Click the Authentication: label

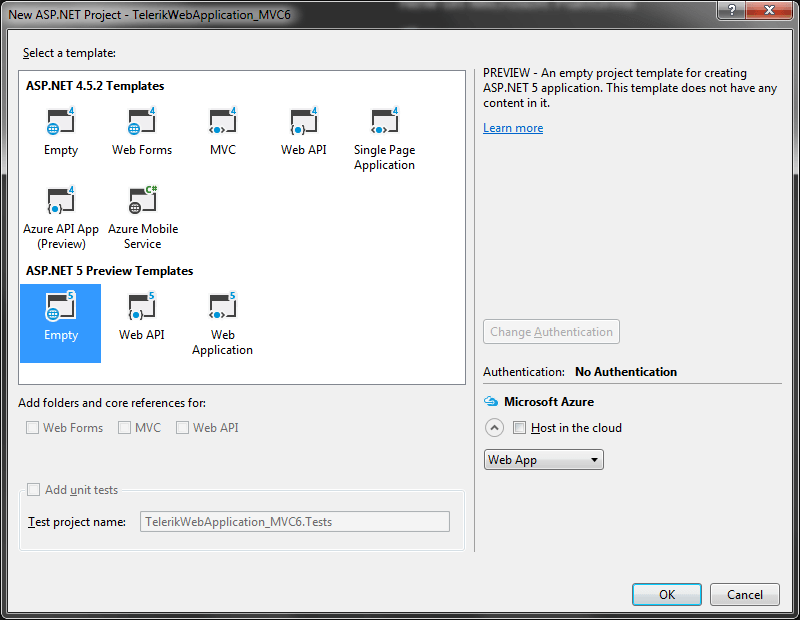tap(524, 371)
